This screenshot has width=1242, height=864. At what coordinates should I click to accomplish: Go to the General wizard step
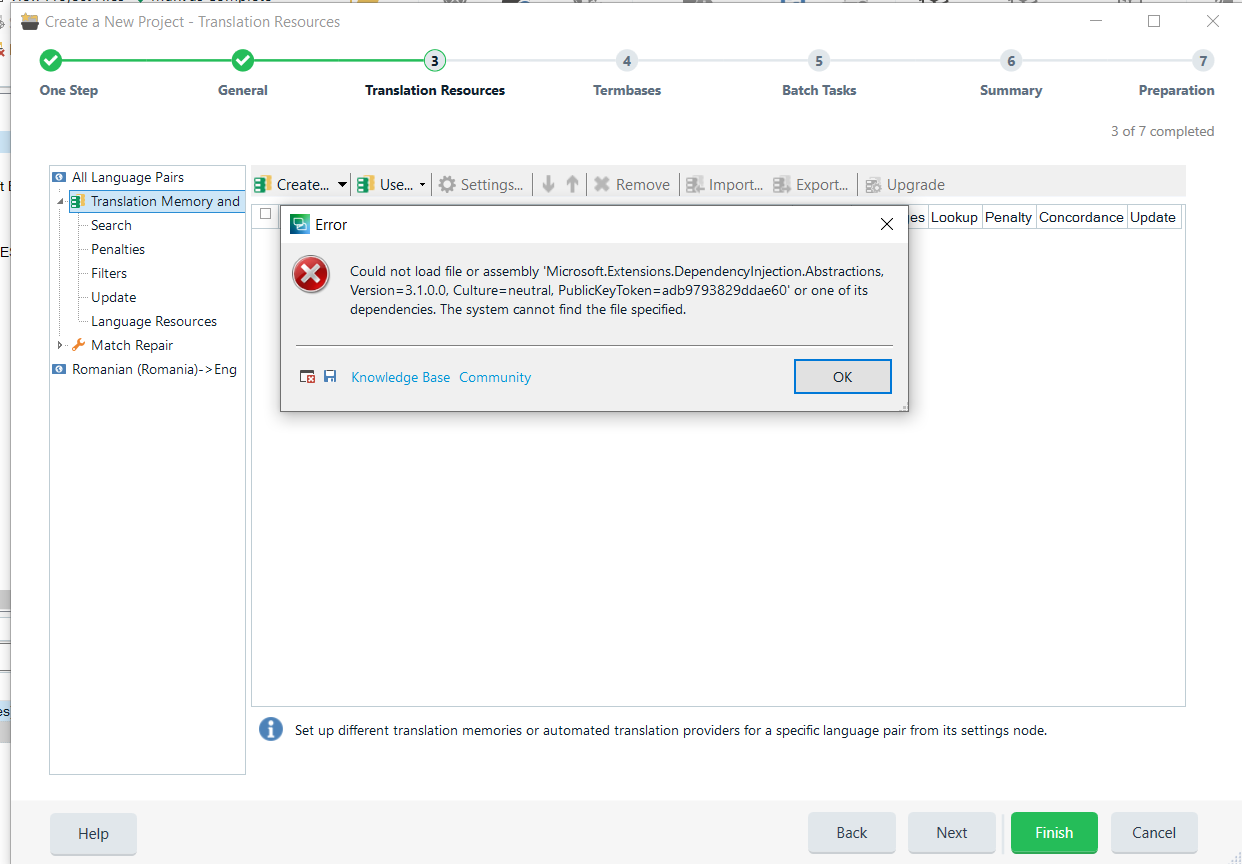click(243, 61)
